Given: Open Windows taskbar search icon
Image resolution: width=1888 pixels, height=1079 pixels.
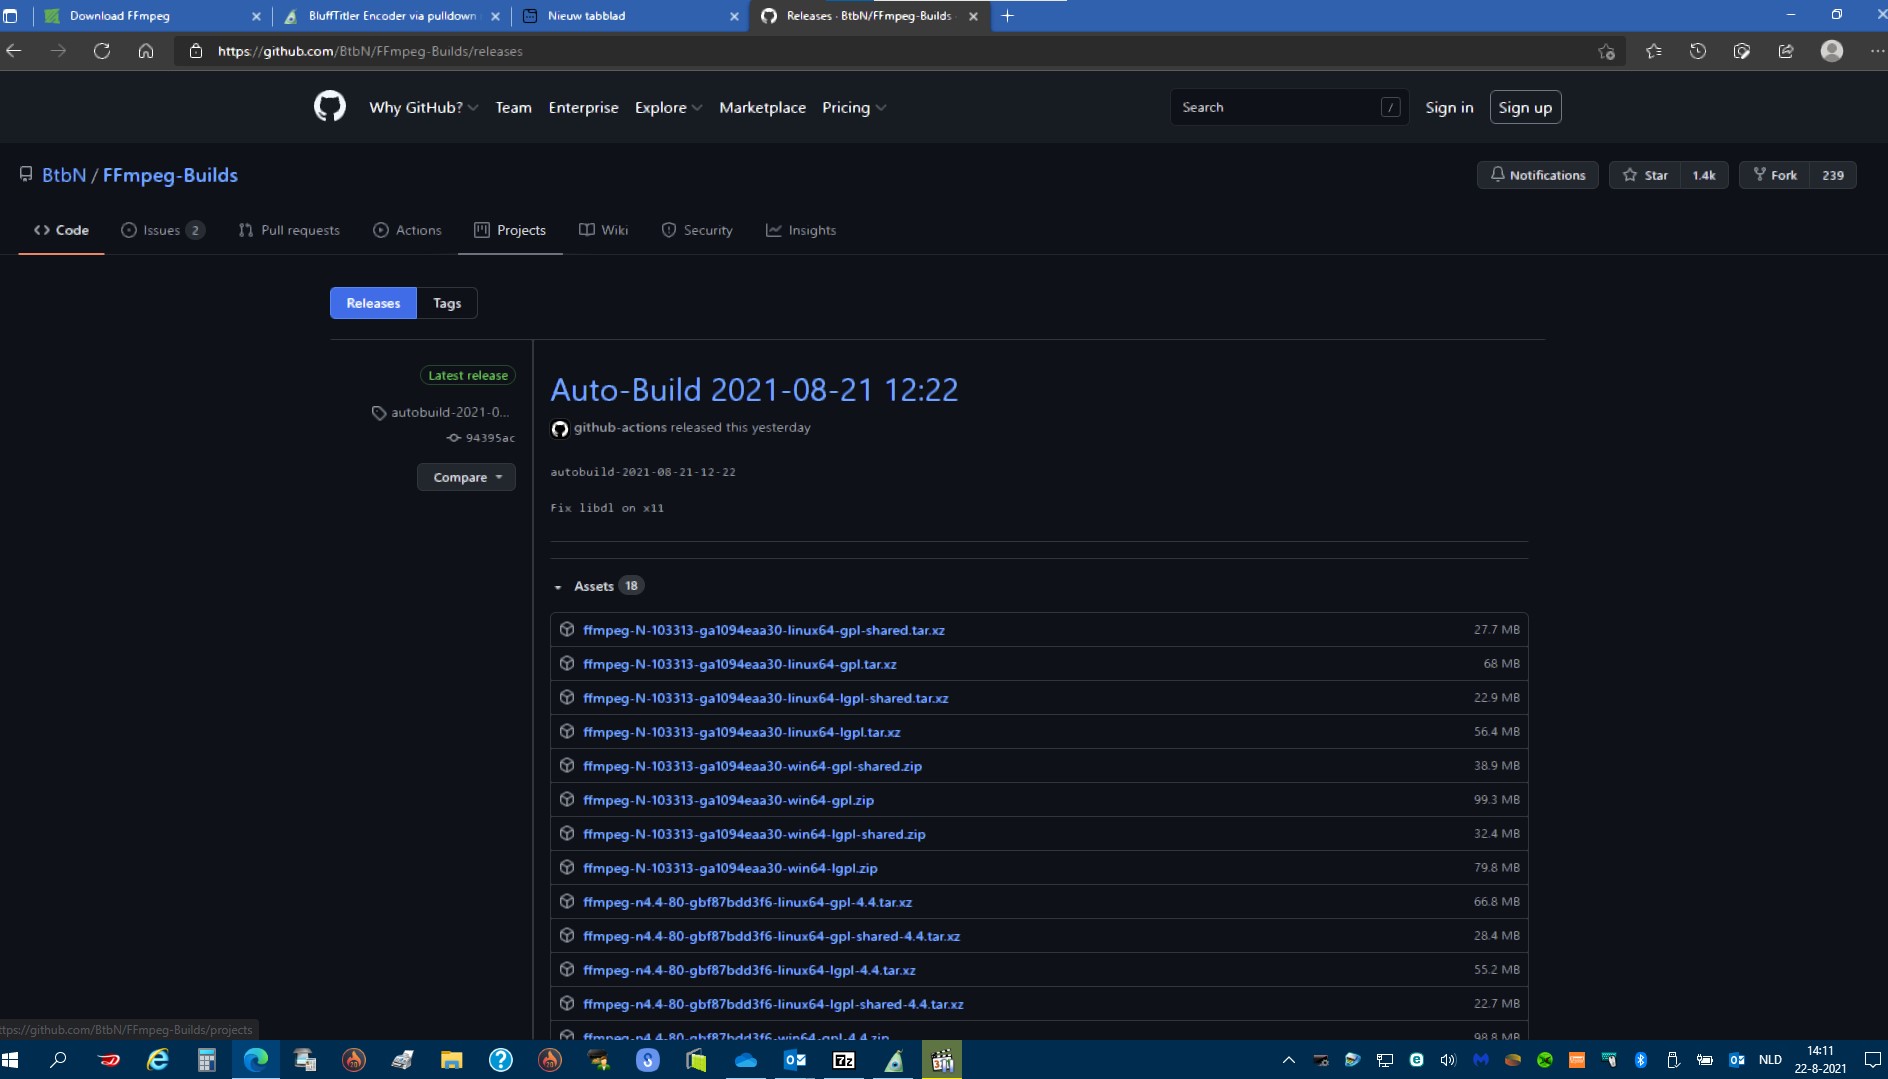Looking at the screenshot, I should 58,1060.
